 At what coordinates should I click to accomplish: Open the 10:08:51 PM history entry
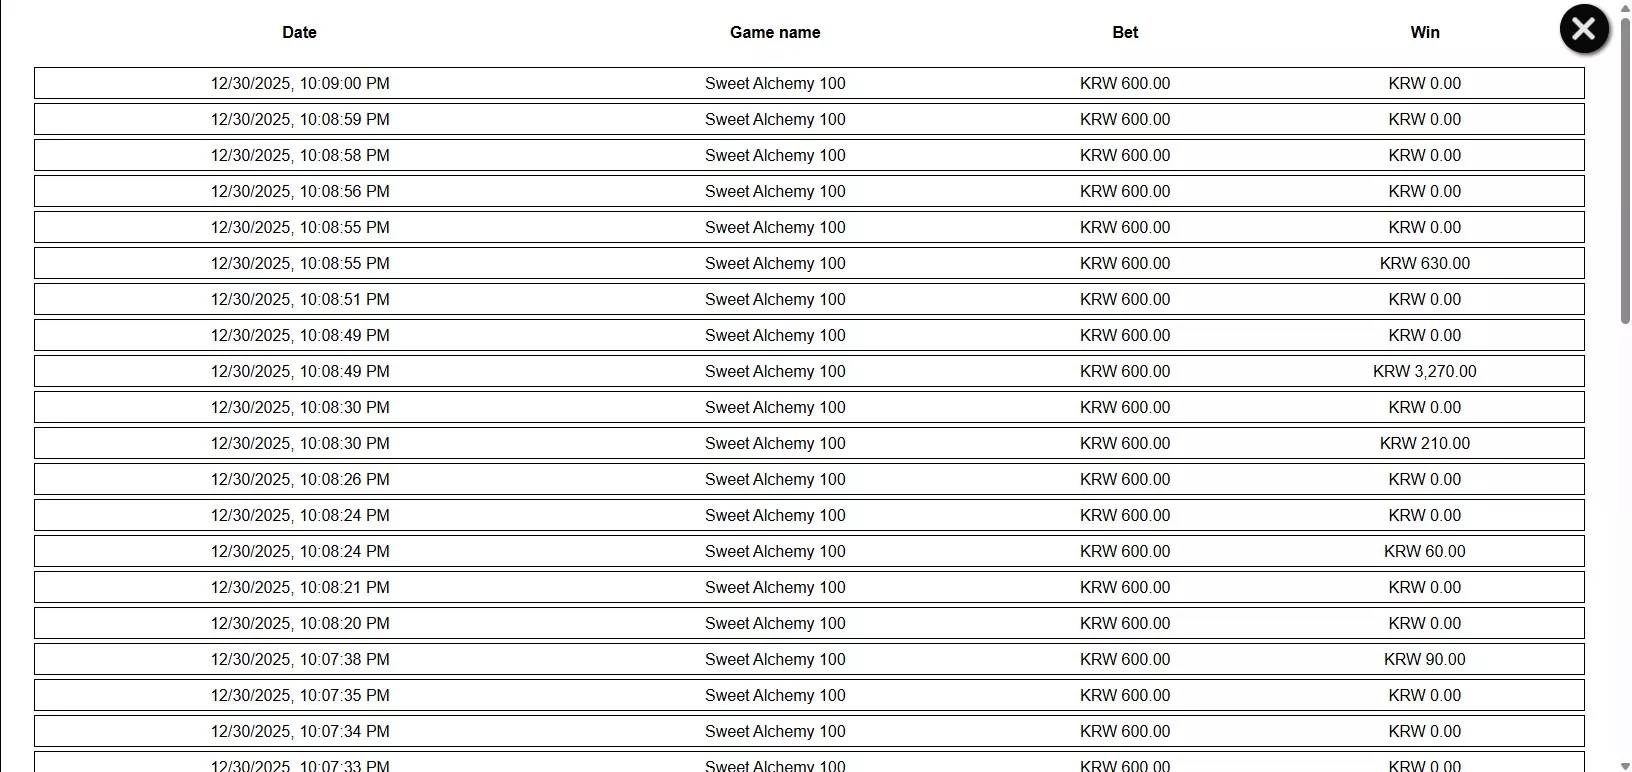pyautogui.click(x=809, y=299)
